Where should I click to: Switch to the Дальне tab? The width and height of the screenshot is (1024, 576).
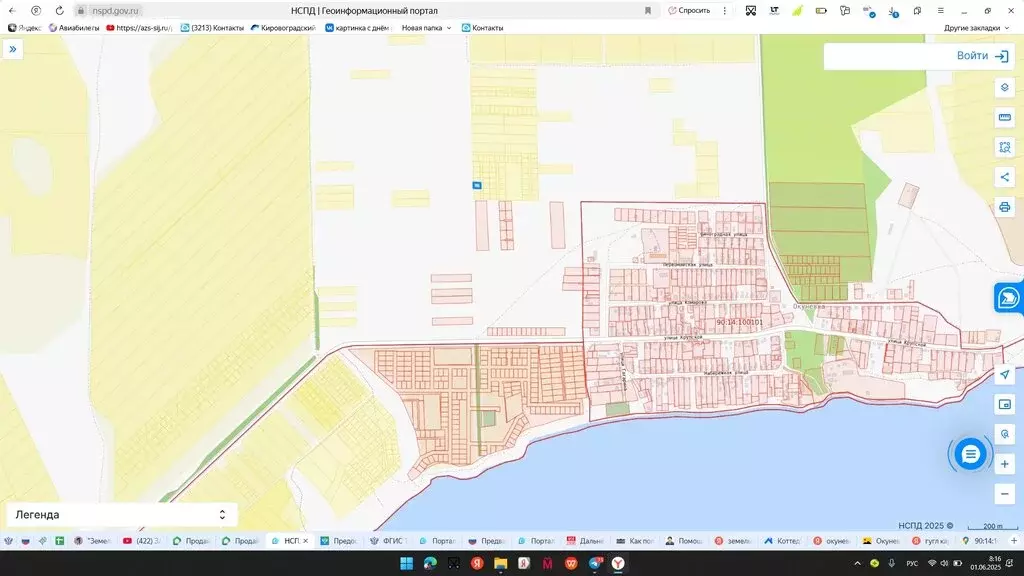click(x=585, y=541)
